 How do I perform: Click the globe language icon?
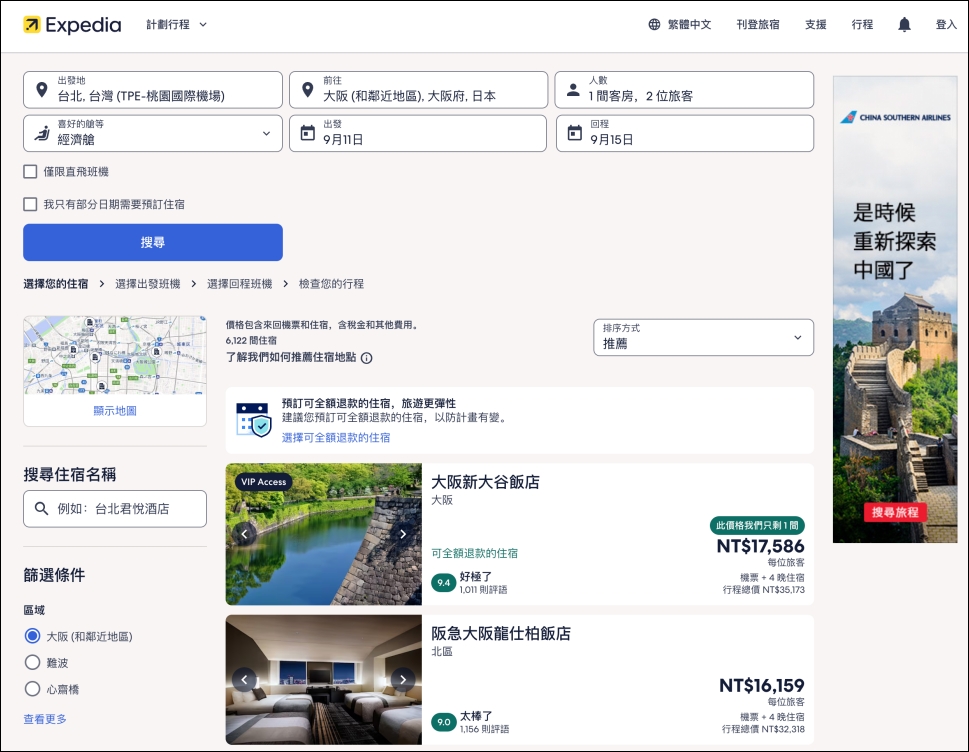click(x=654, y=25)
